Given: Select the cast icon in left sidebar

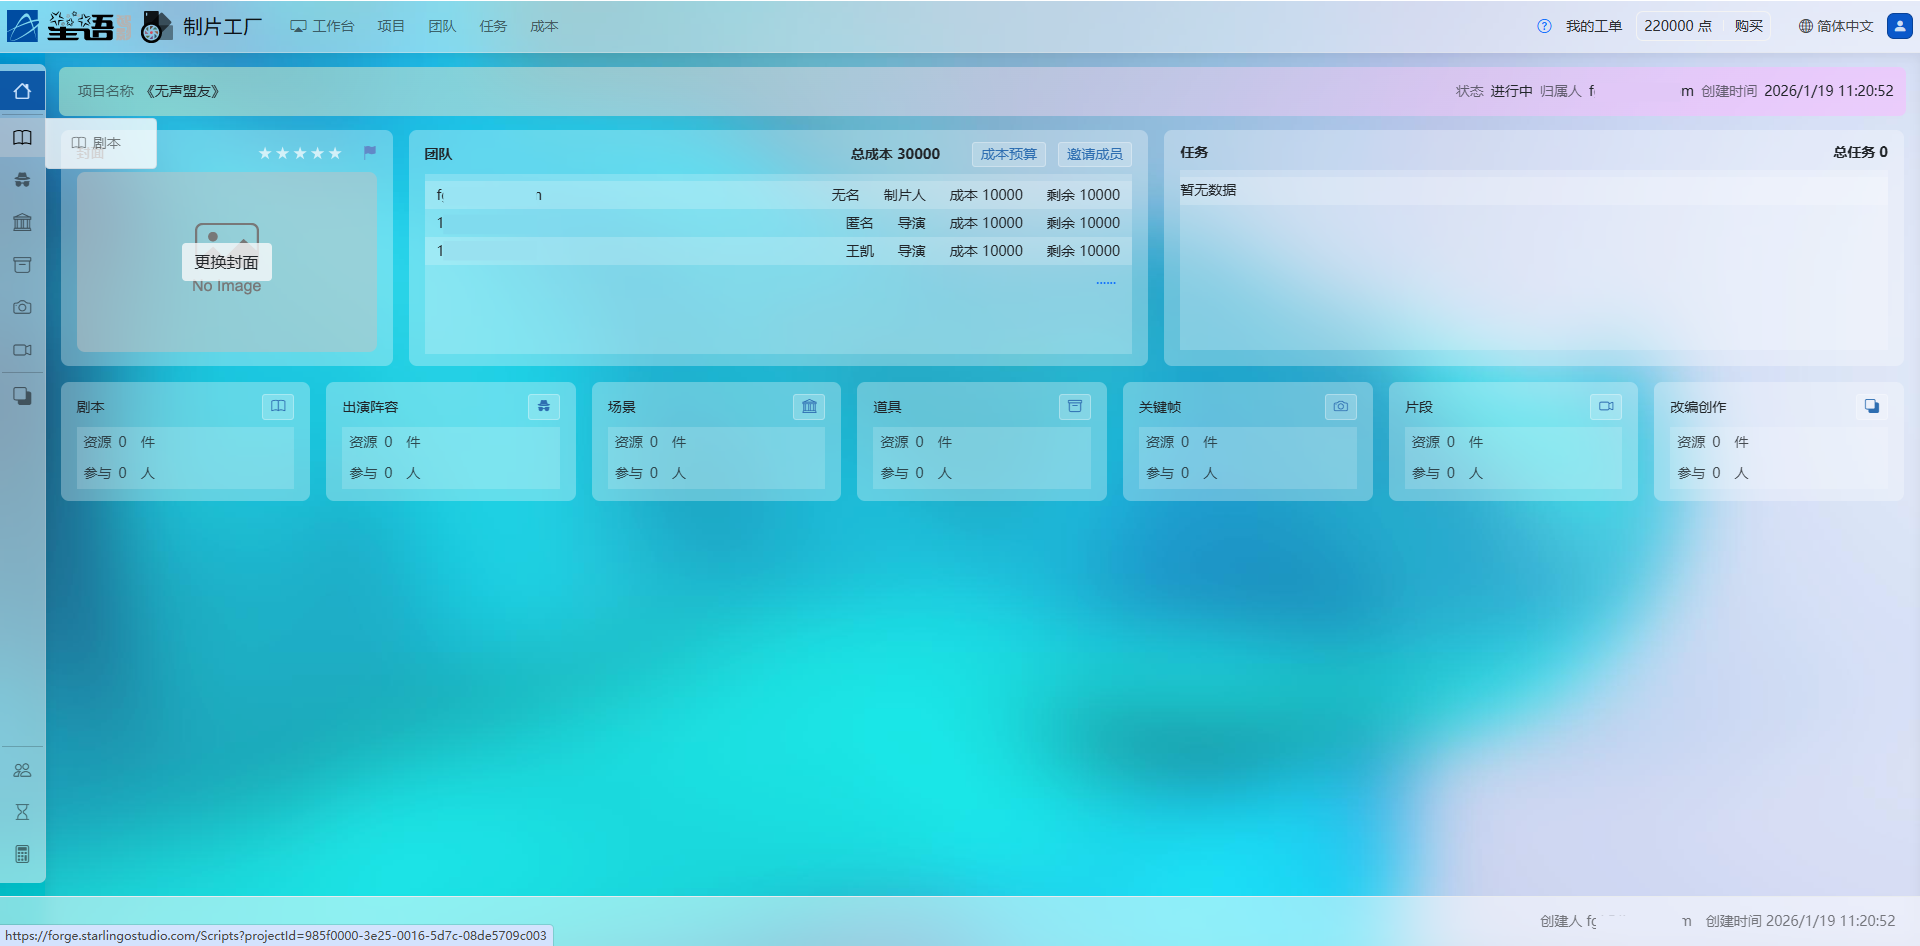Looking at the screenshot, I should click(22, 180).
